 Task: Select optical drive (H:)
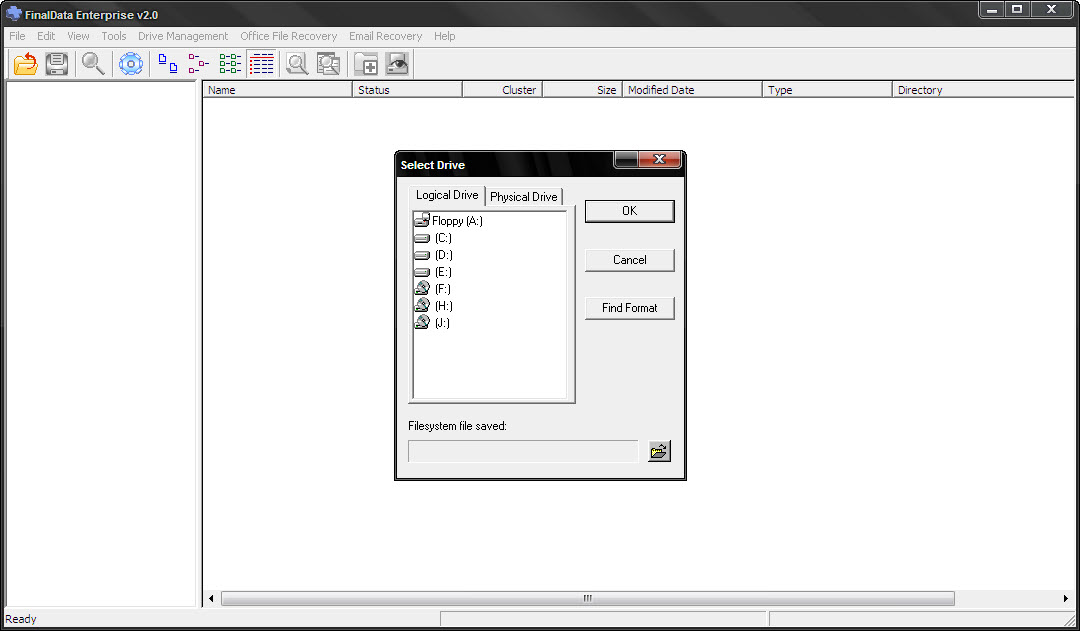coord(433,306)
